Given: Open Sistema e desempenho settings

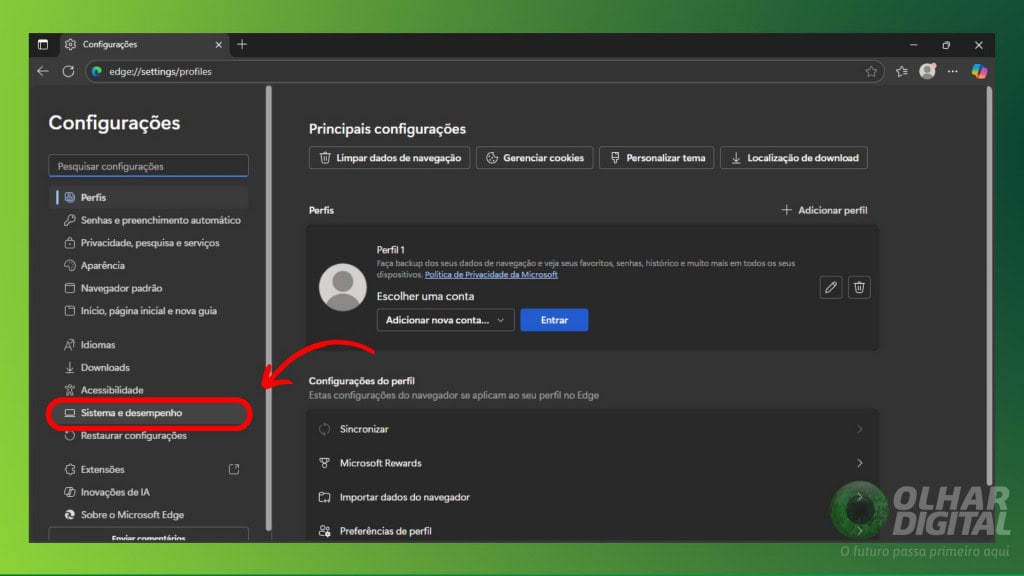Looking at the screenshot, I should (148, 413).
